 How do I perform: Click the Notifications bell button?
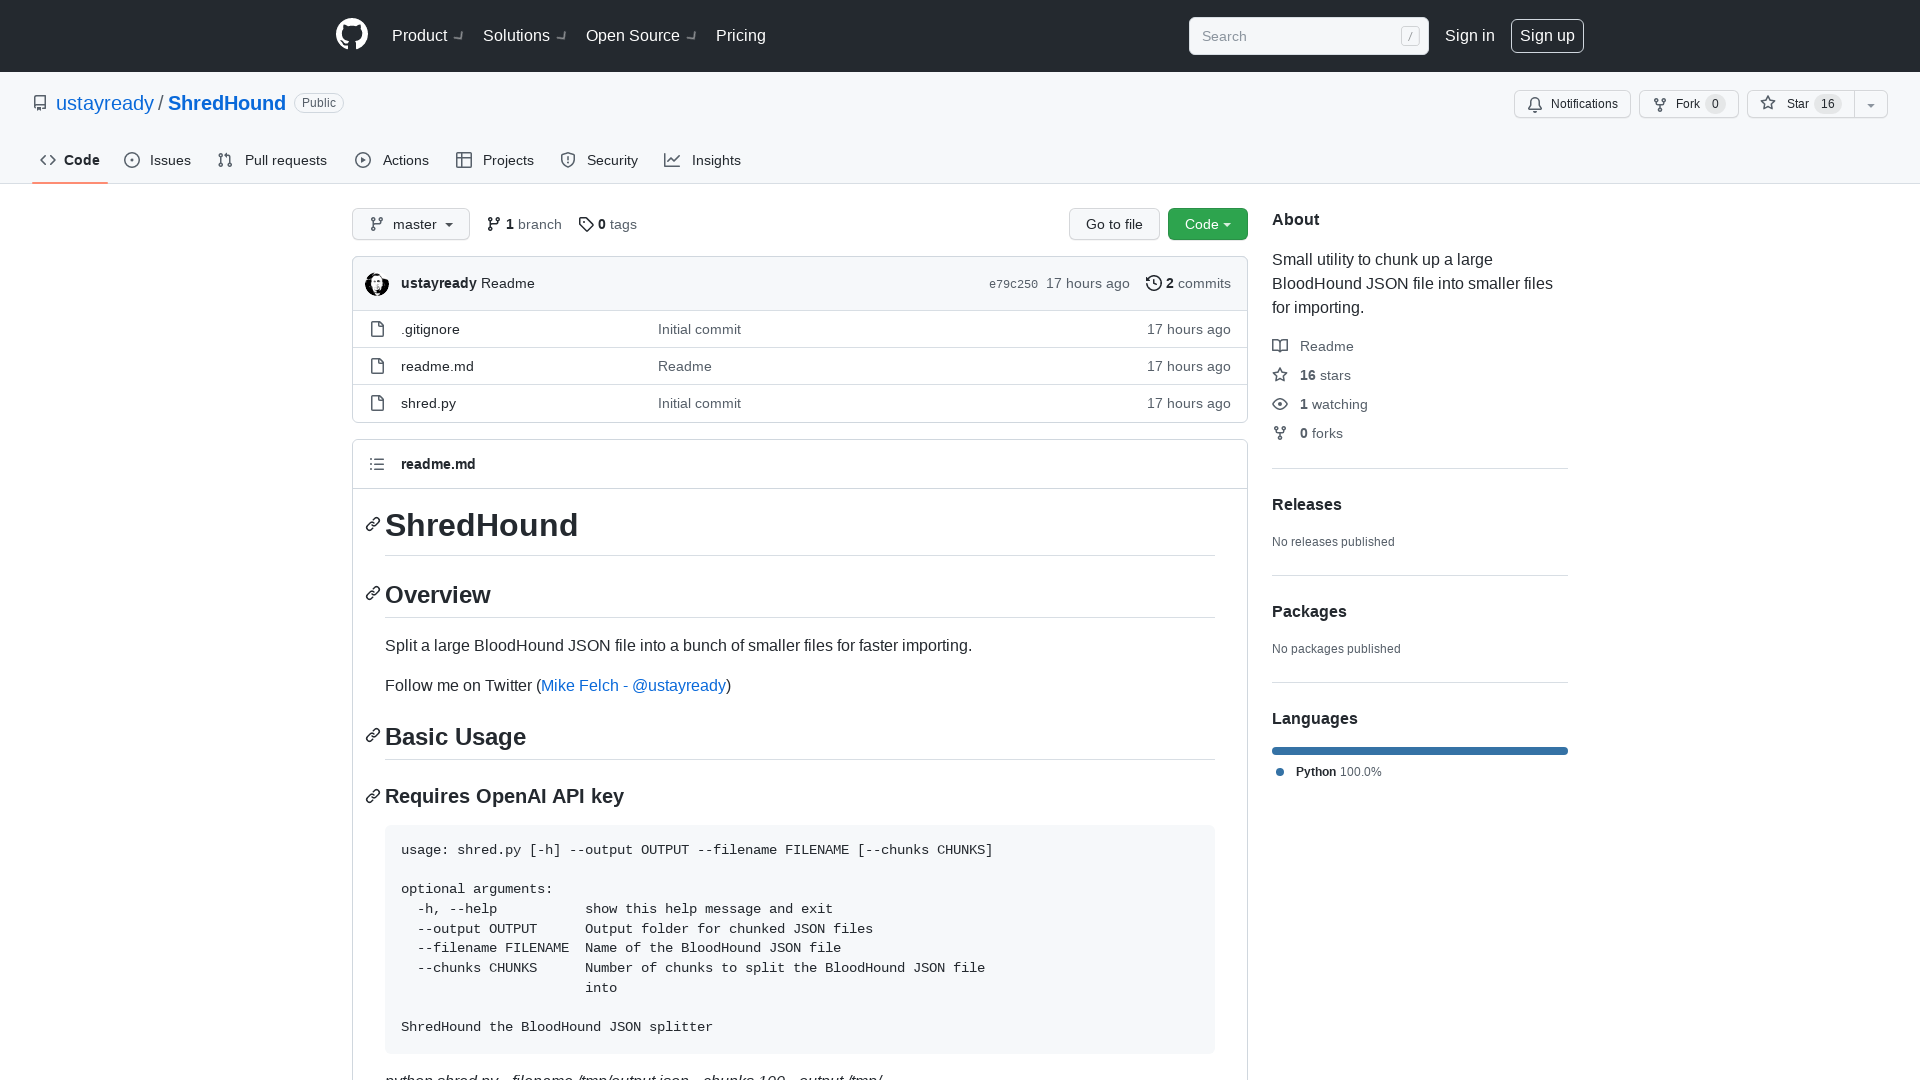click(1572, 104)
